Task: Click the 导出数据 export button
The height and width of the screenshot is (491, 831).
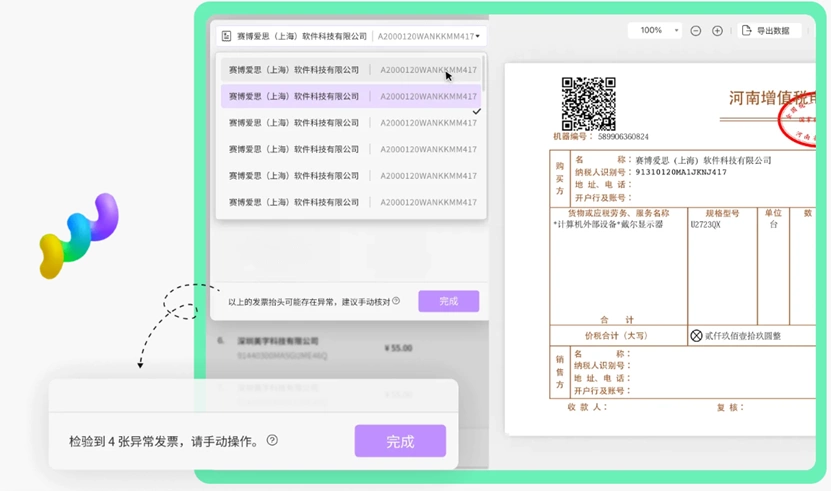Action: (766, 31)
